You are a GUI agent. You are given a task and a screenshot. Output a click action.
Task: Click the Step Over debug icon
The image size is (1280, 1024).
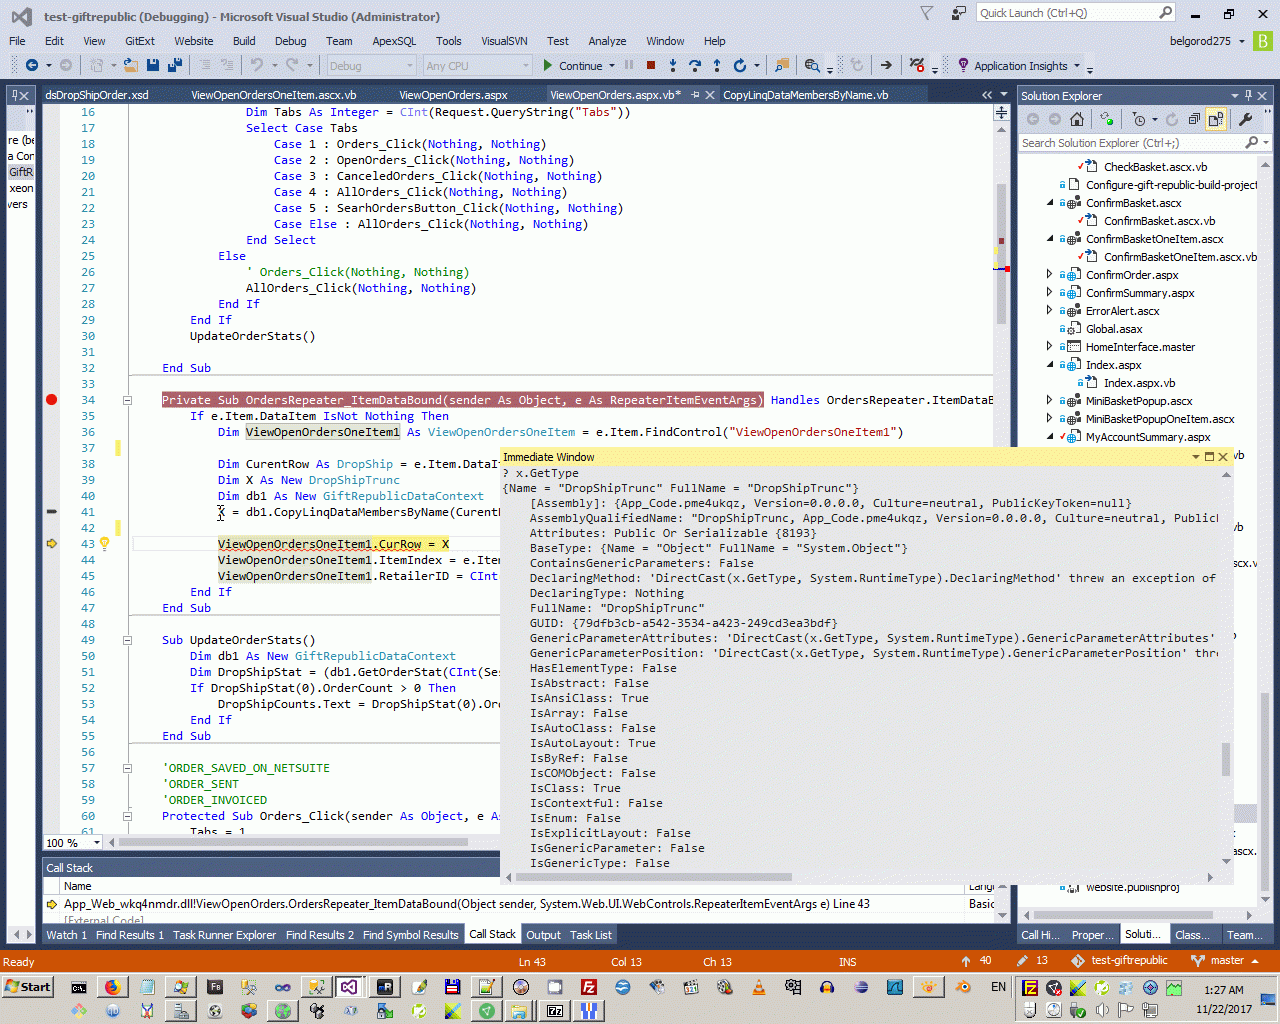[695, 66]
